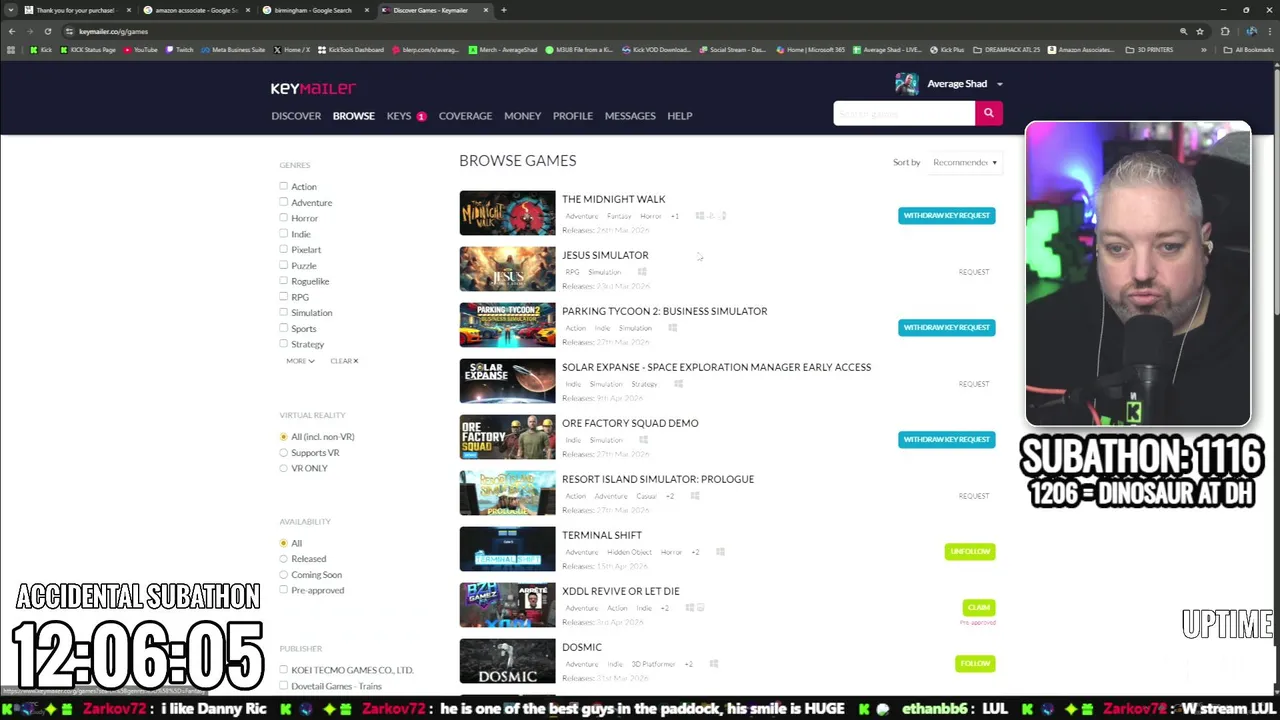1280x720 pixels.
Task: Open the HELP menu
Action: pyautogui.click(x=680, y=116)
